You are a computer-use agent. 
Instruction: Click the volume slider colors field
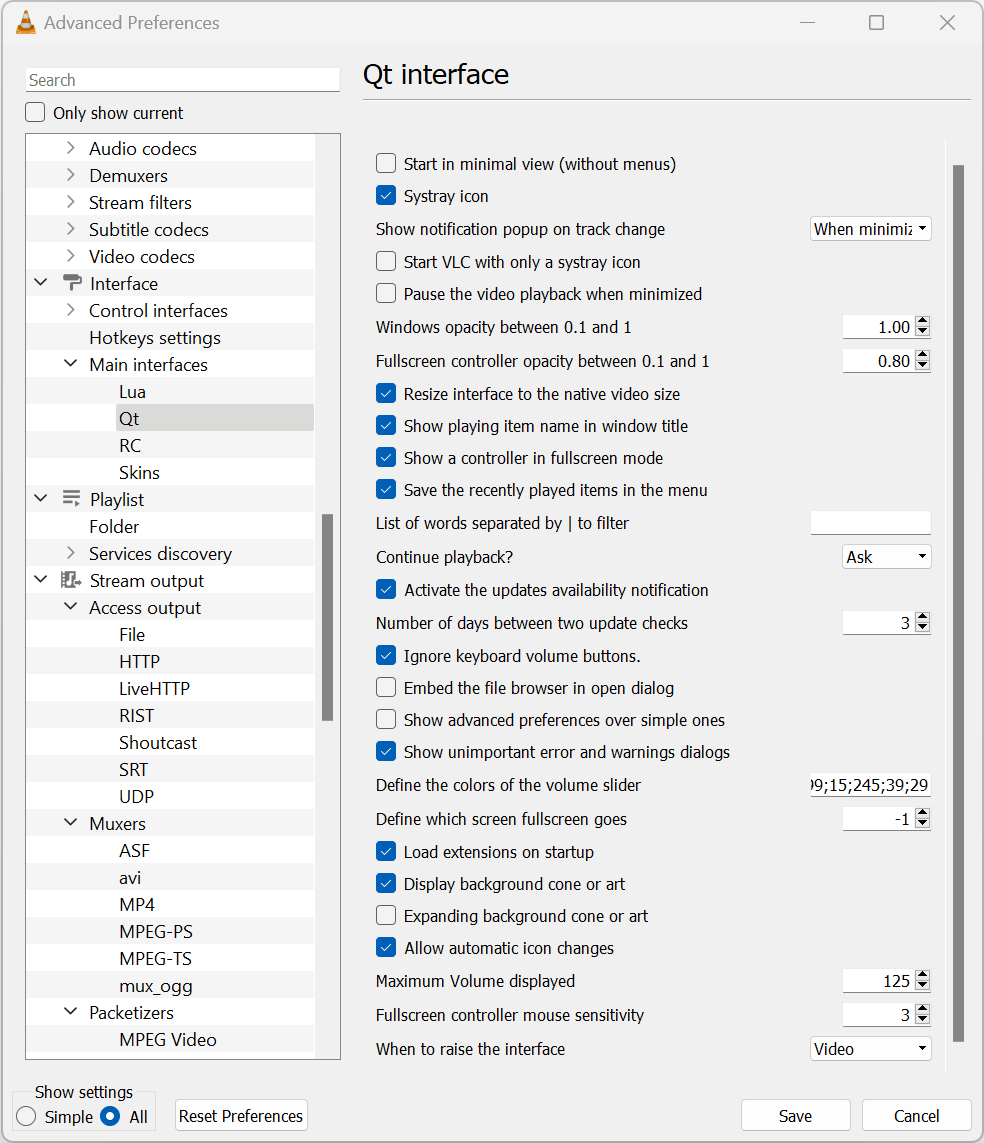(870, 785)
